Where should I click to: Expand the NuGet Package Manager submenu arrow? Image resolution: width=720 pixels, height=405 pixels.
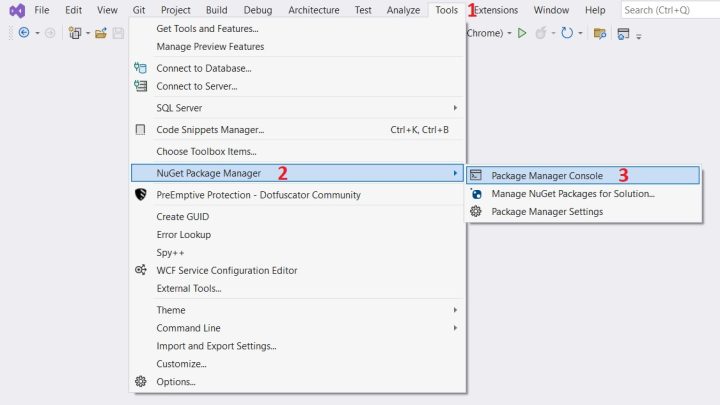[x=455, y=173]
